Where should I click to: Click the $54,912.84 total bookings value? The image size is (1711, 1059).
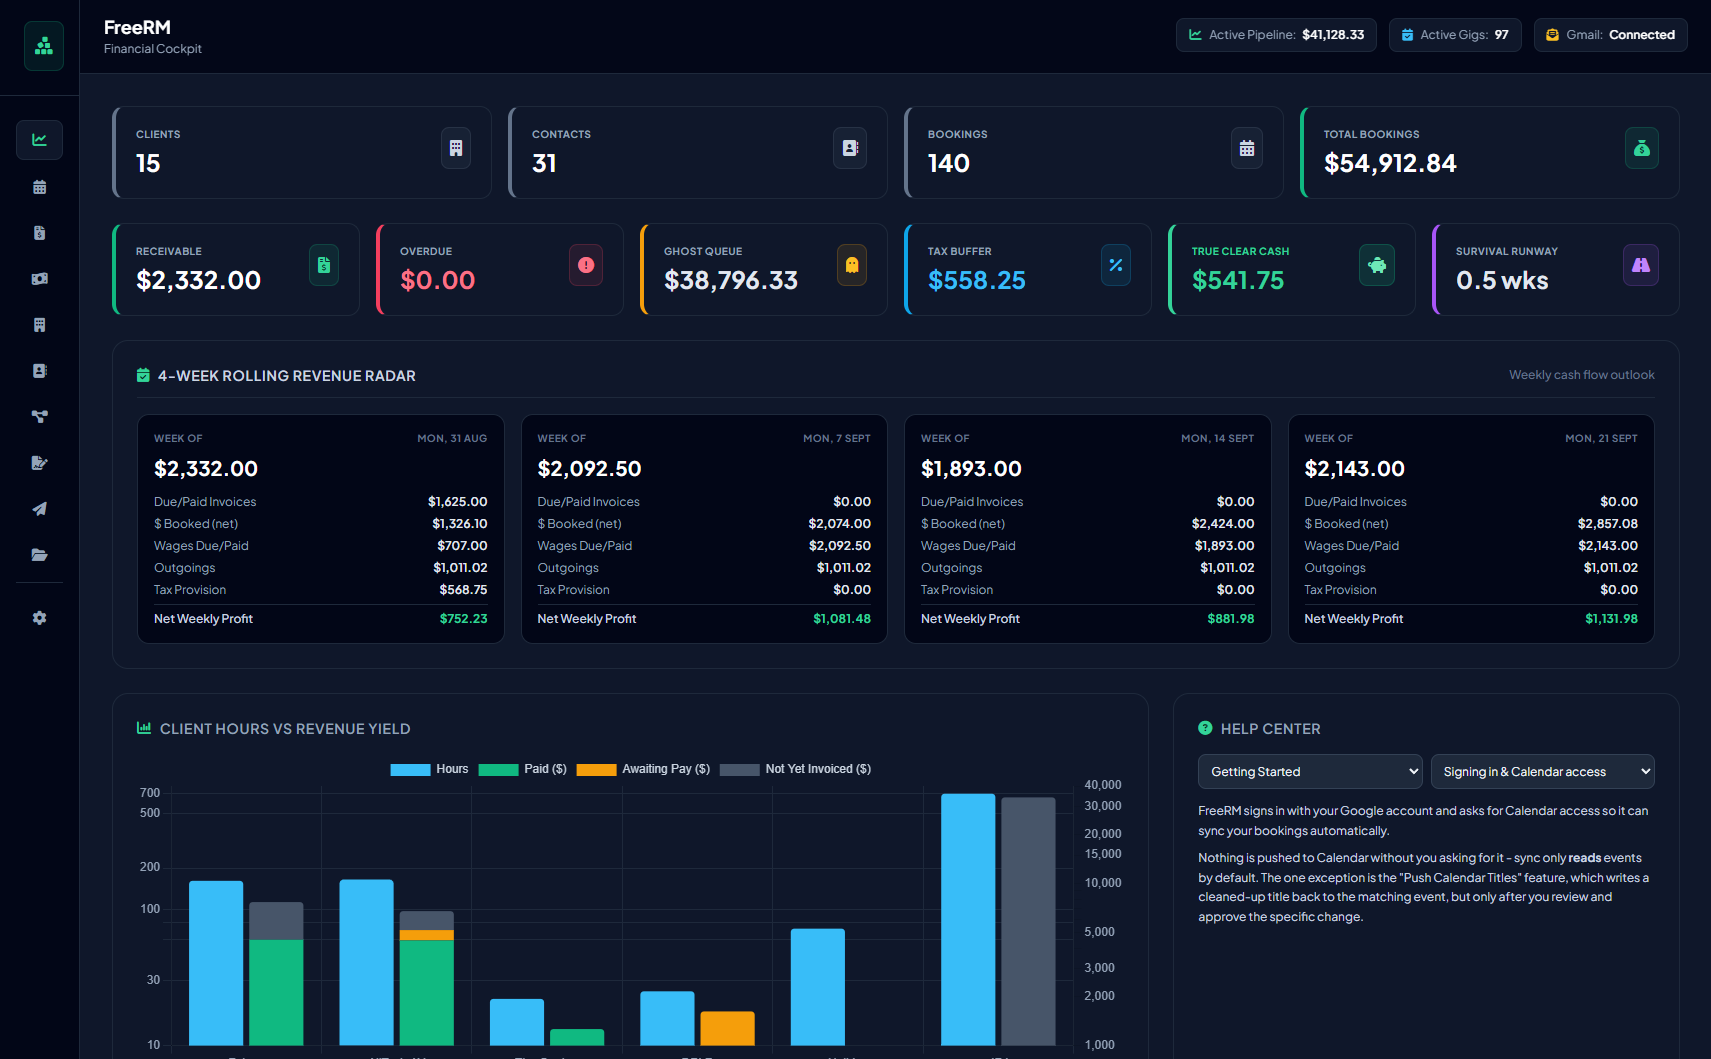(1390, 163)
